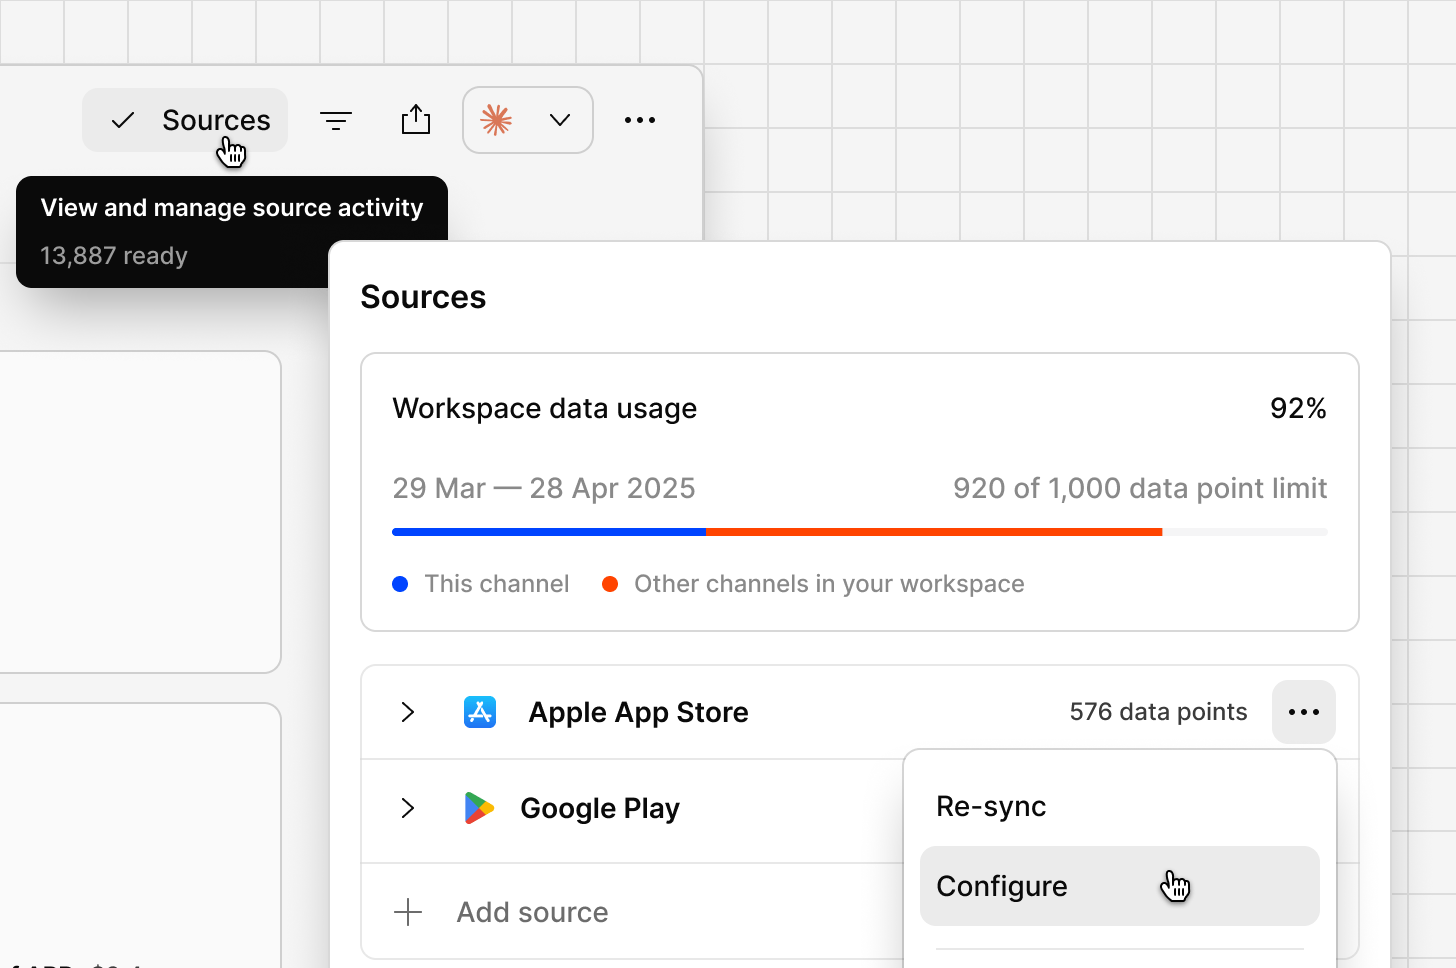Open Apple App Store row options menu
1456x968 pixels.
[x=1304, y=712]
